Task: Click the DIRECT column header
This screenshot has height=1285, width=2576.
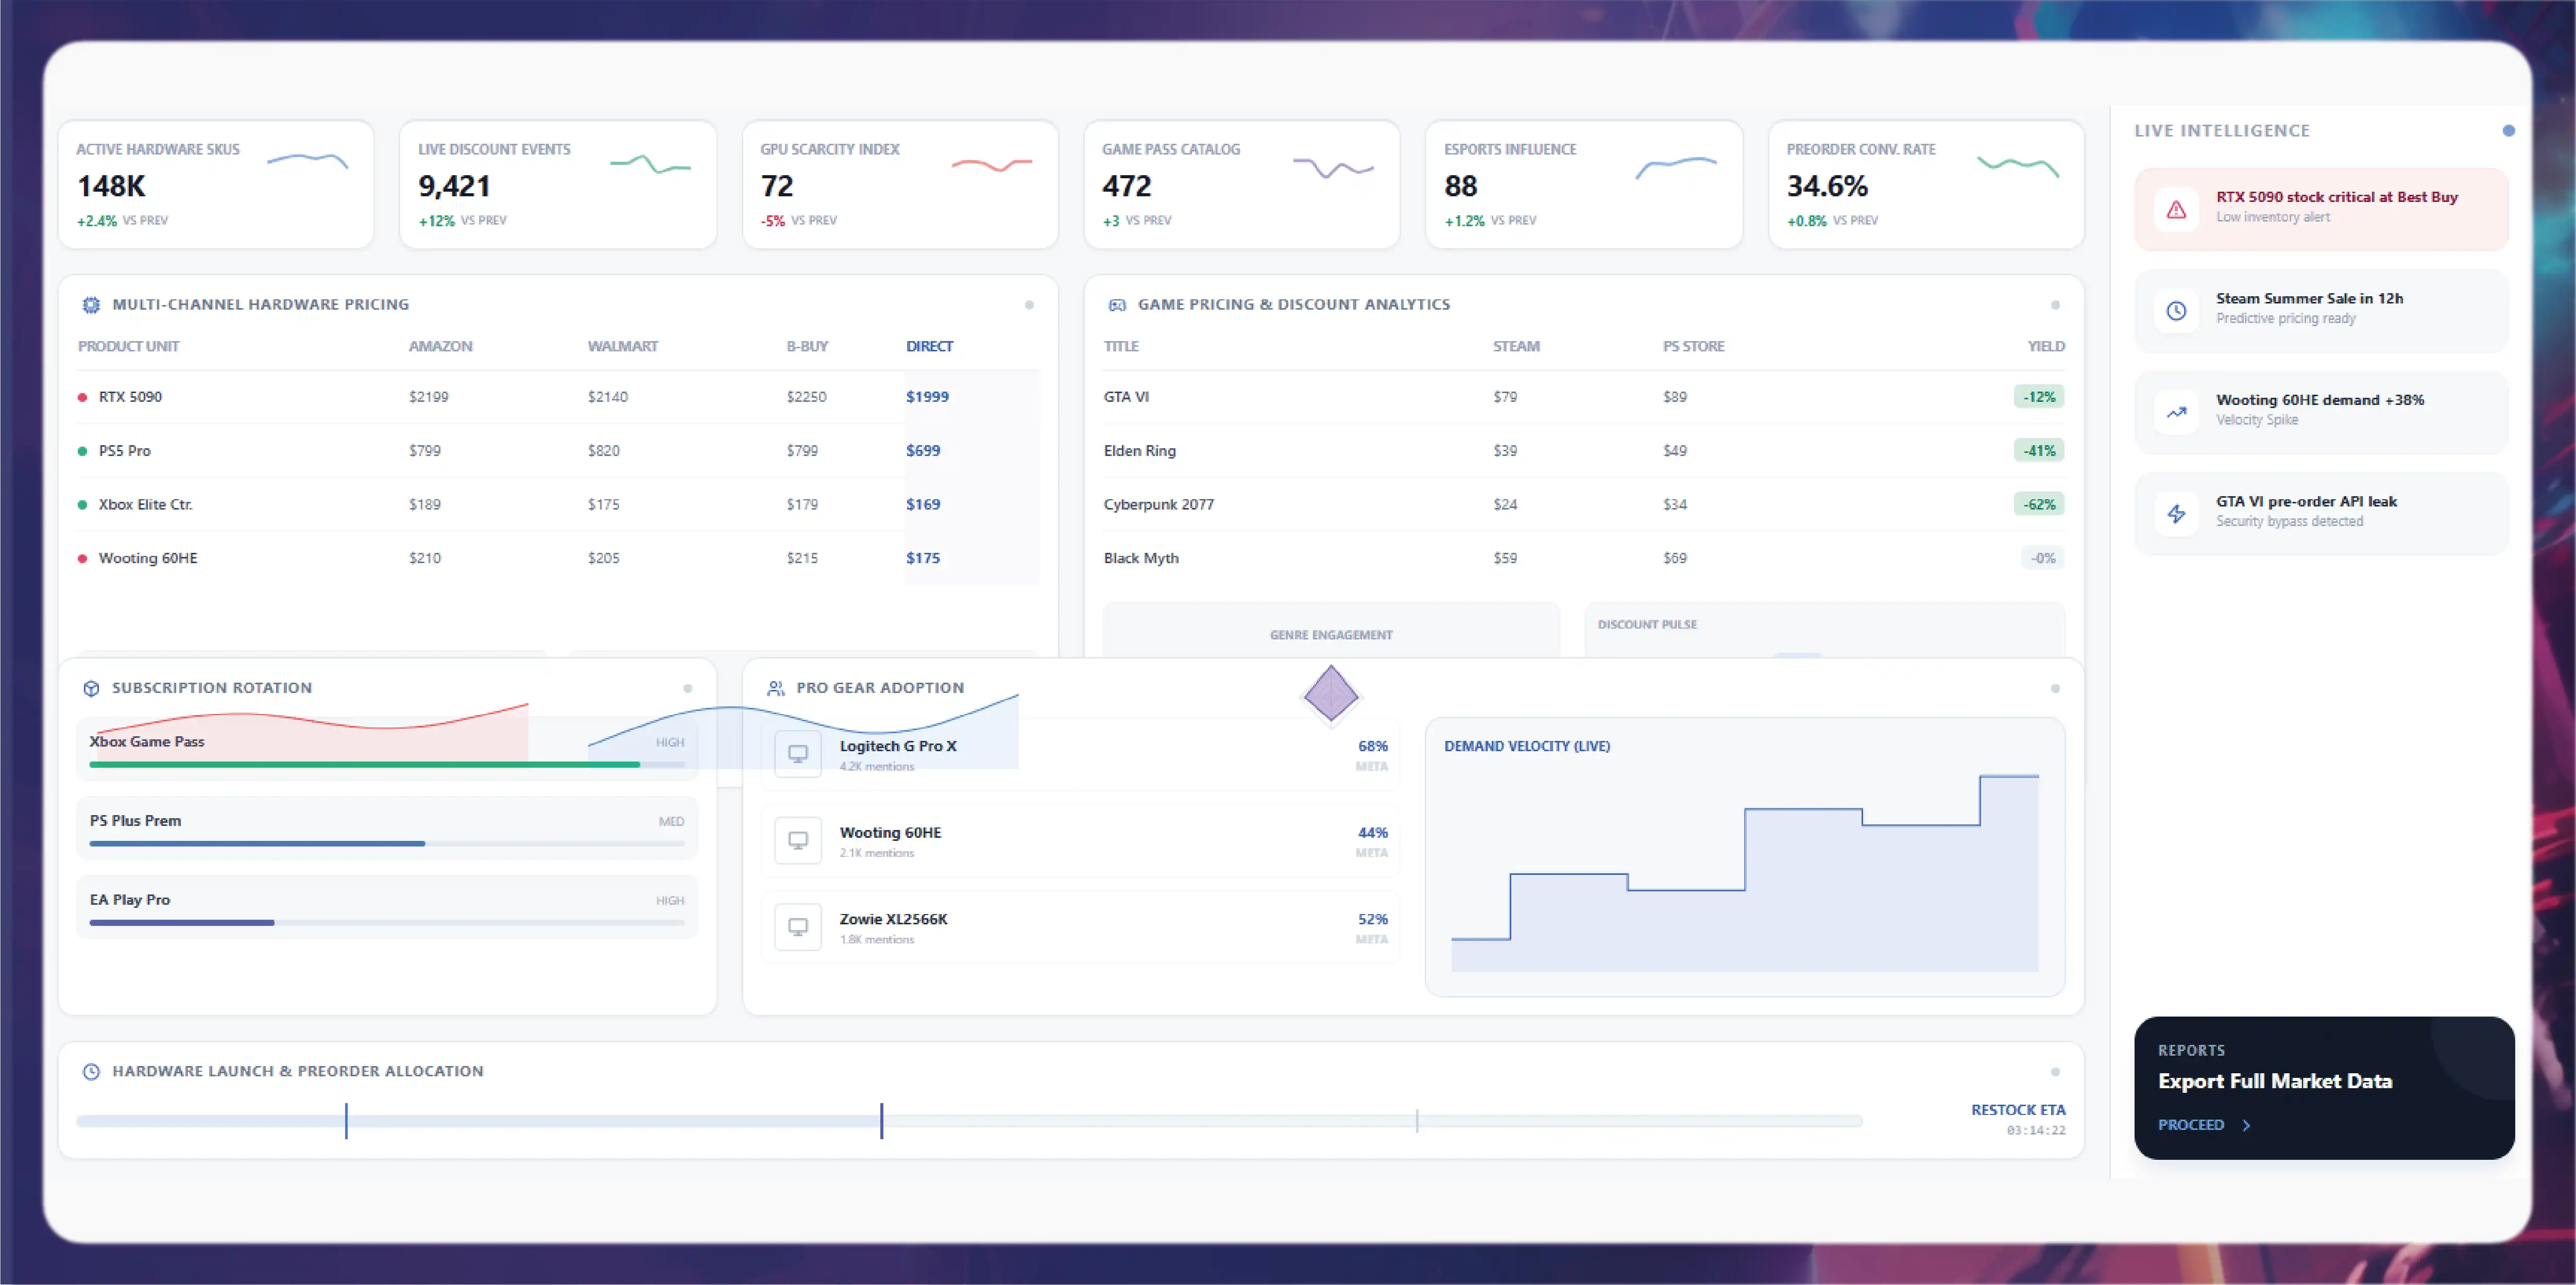Action: 929,346
